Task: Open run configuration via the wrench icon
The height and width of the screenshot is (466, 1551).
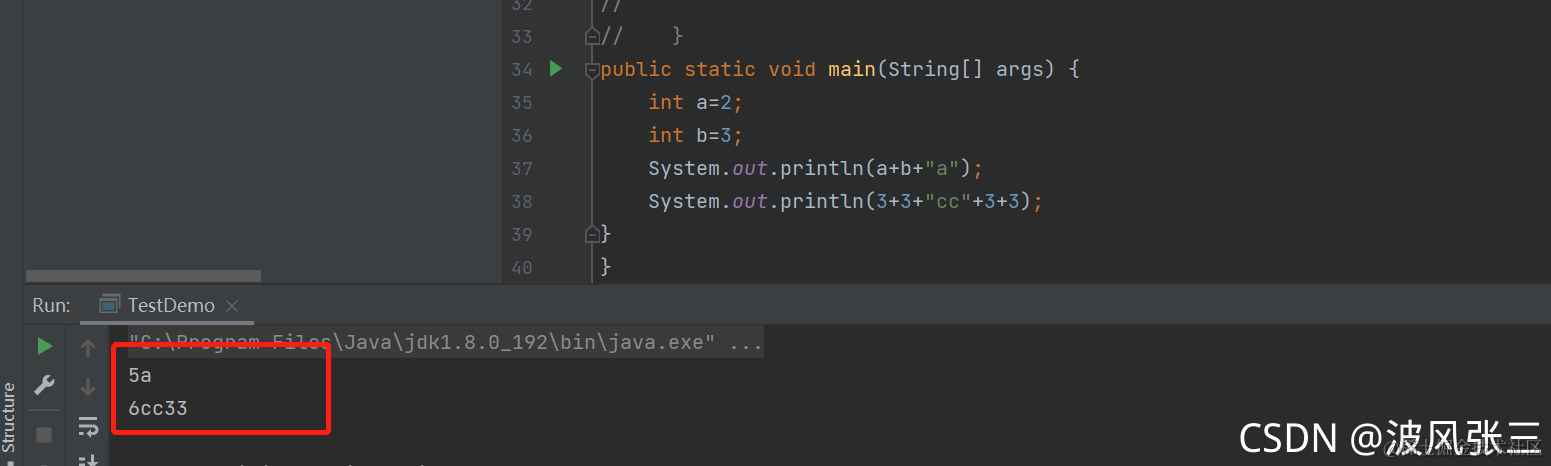Action: click(x=44, y=385)
